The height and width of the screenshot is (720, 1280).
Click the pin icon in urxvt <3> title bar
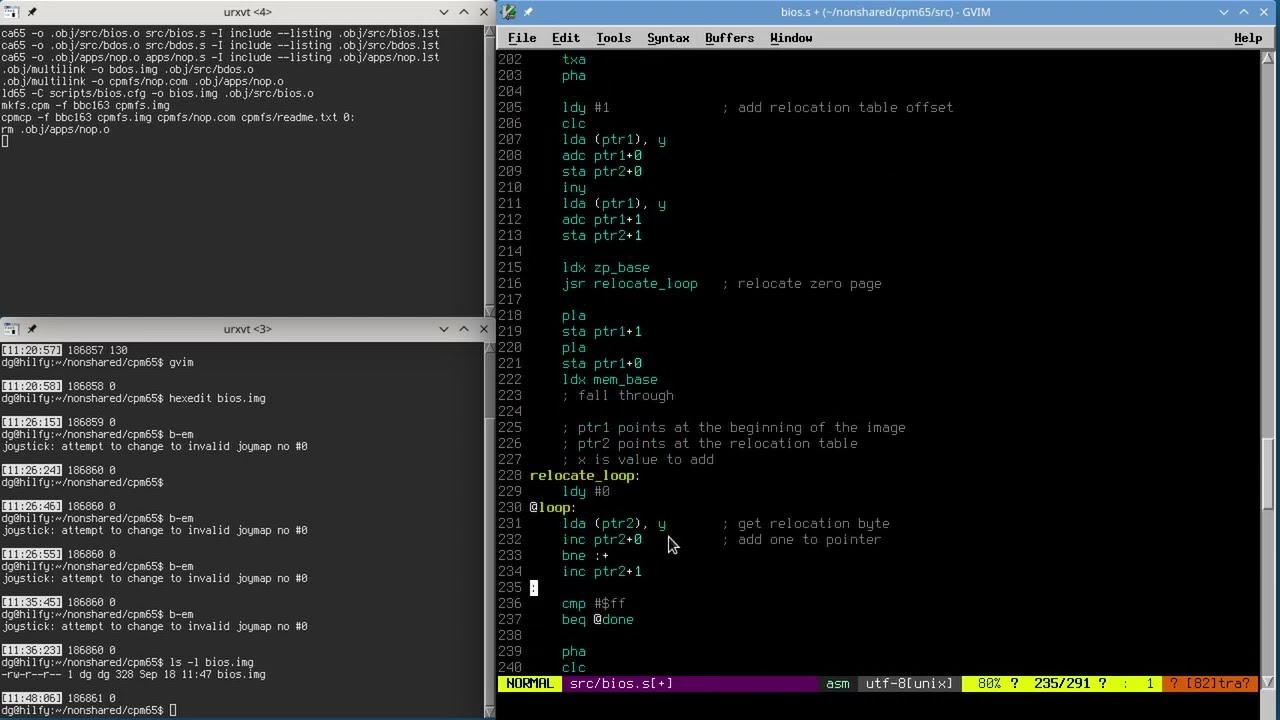coord(32,329)
